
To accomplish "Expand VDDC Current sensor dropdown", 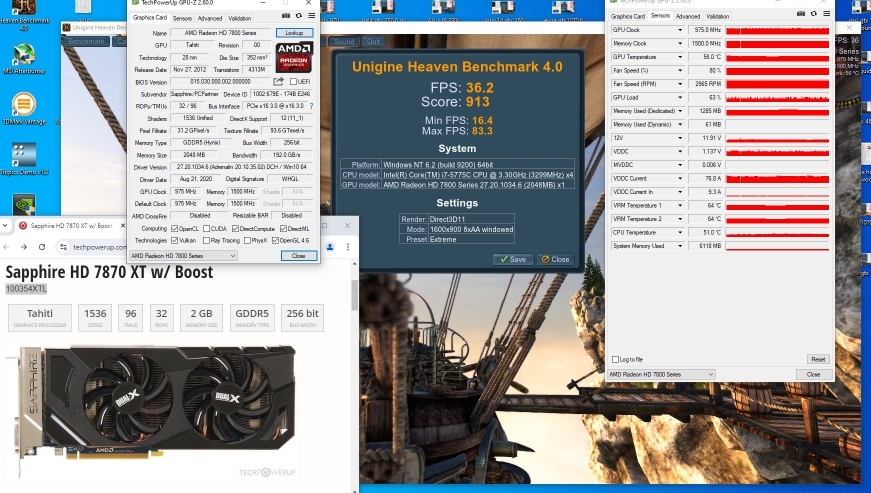I will pyautogui.click(x=680, y=178).
